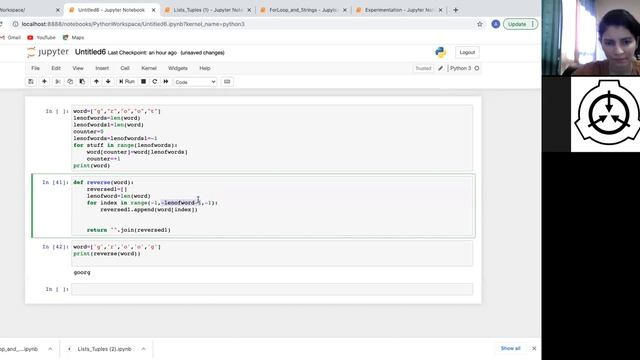This screenshot has height=360, width=640.
Task: Interrupt the kernel with the stop icon
Action: [x=143, y=82]
